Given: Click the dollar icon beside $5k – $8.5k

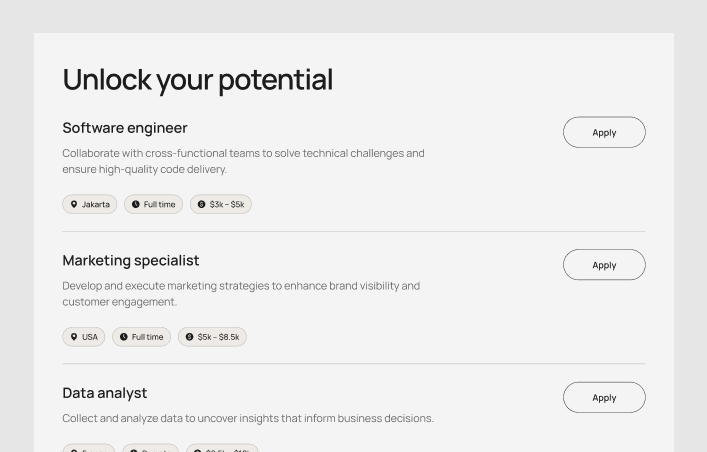Looking at the screenshot, I should [x=190, y=337].
